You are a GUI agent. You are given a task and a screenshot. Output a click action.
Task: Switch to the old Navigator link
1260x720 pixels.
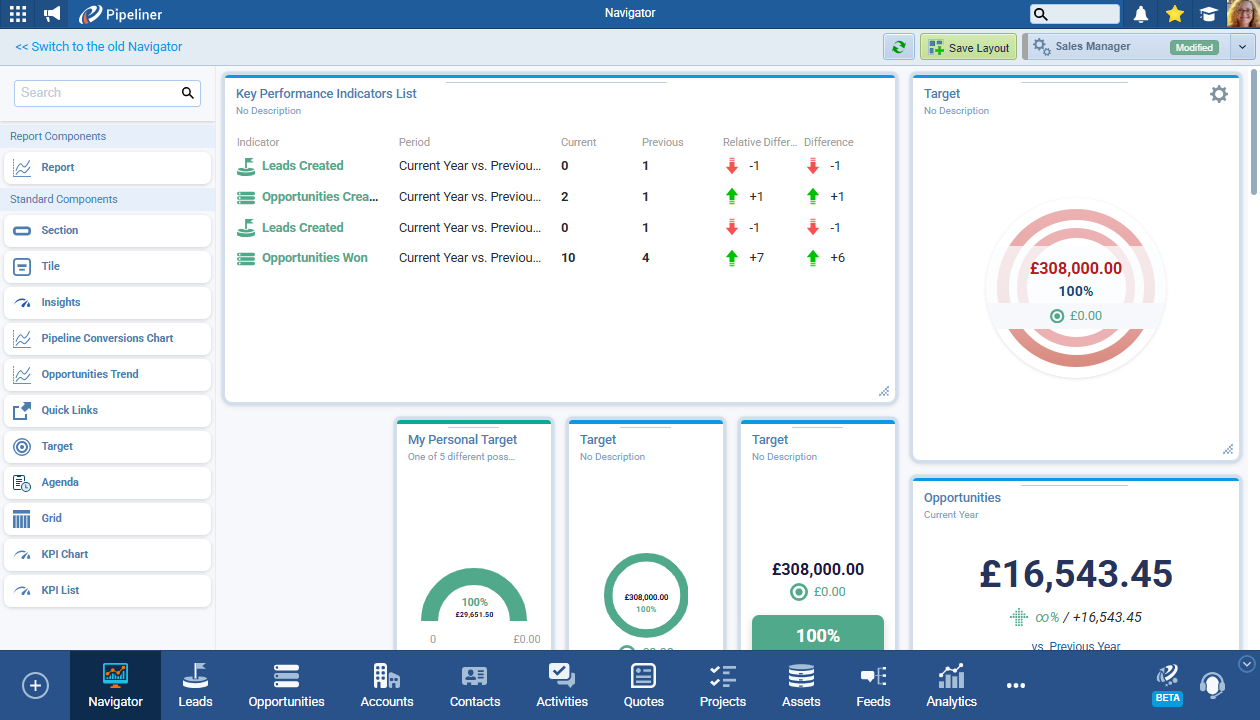click(99, 47)
